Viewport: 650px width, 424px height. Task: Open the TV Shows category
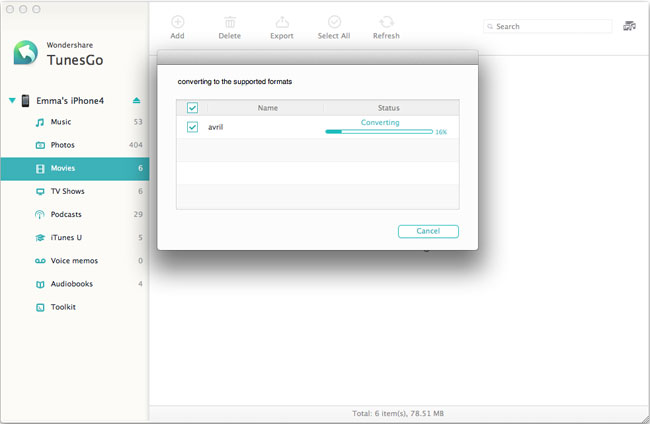(75, 191)
